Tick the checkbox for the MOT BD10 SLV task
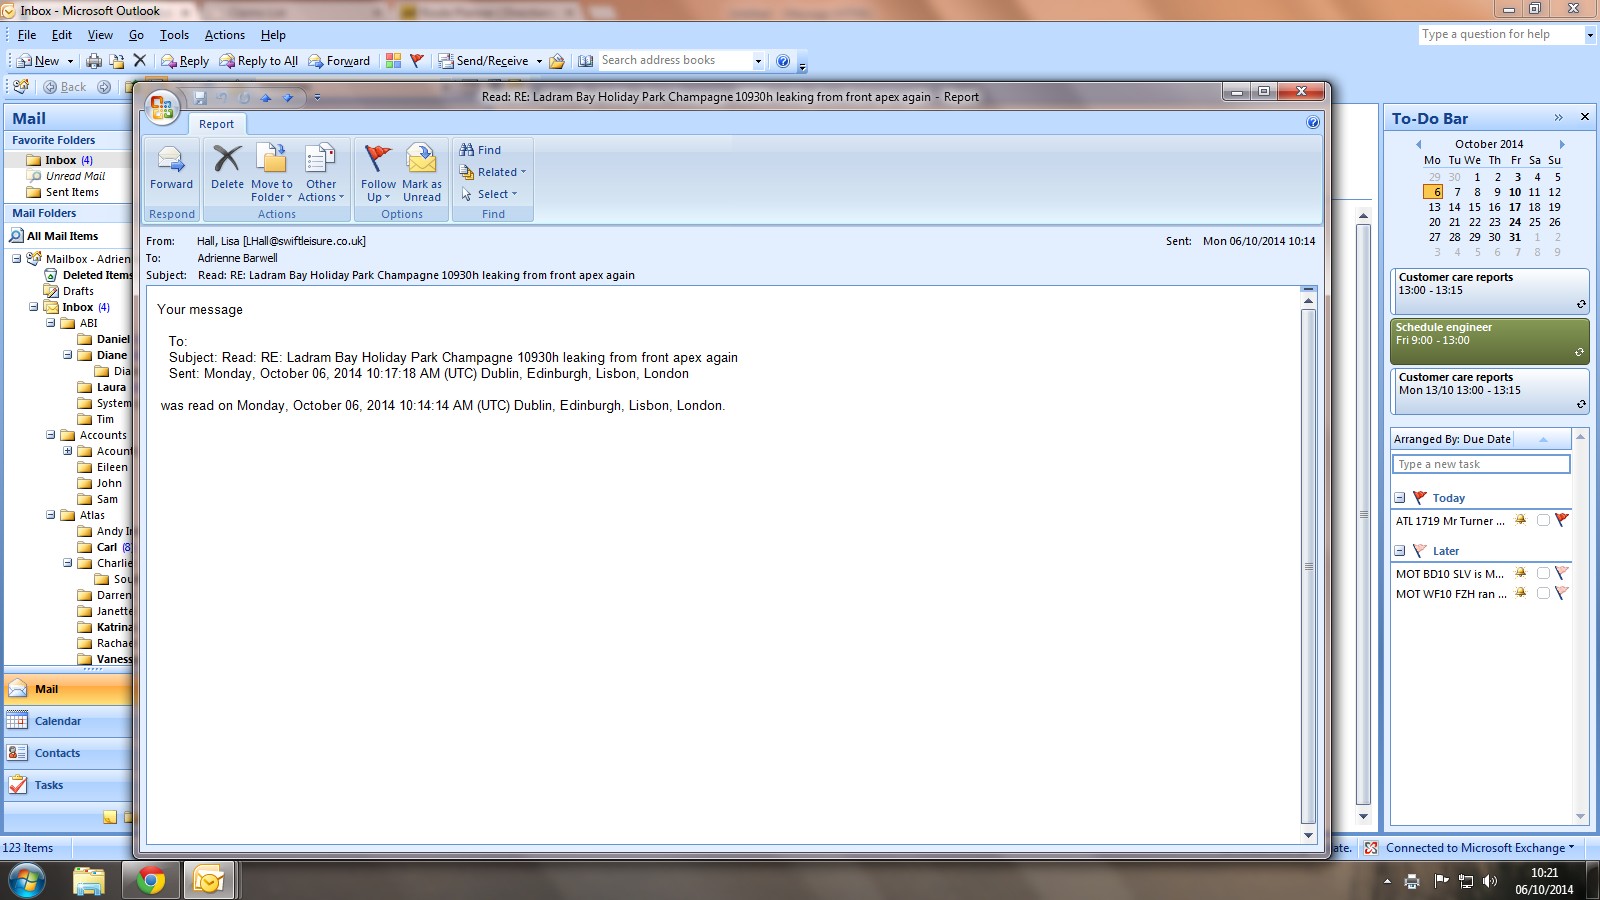 (1543, 573)
